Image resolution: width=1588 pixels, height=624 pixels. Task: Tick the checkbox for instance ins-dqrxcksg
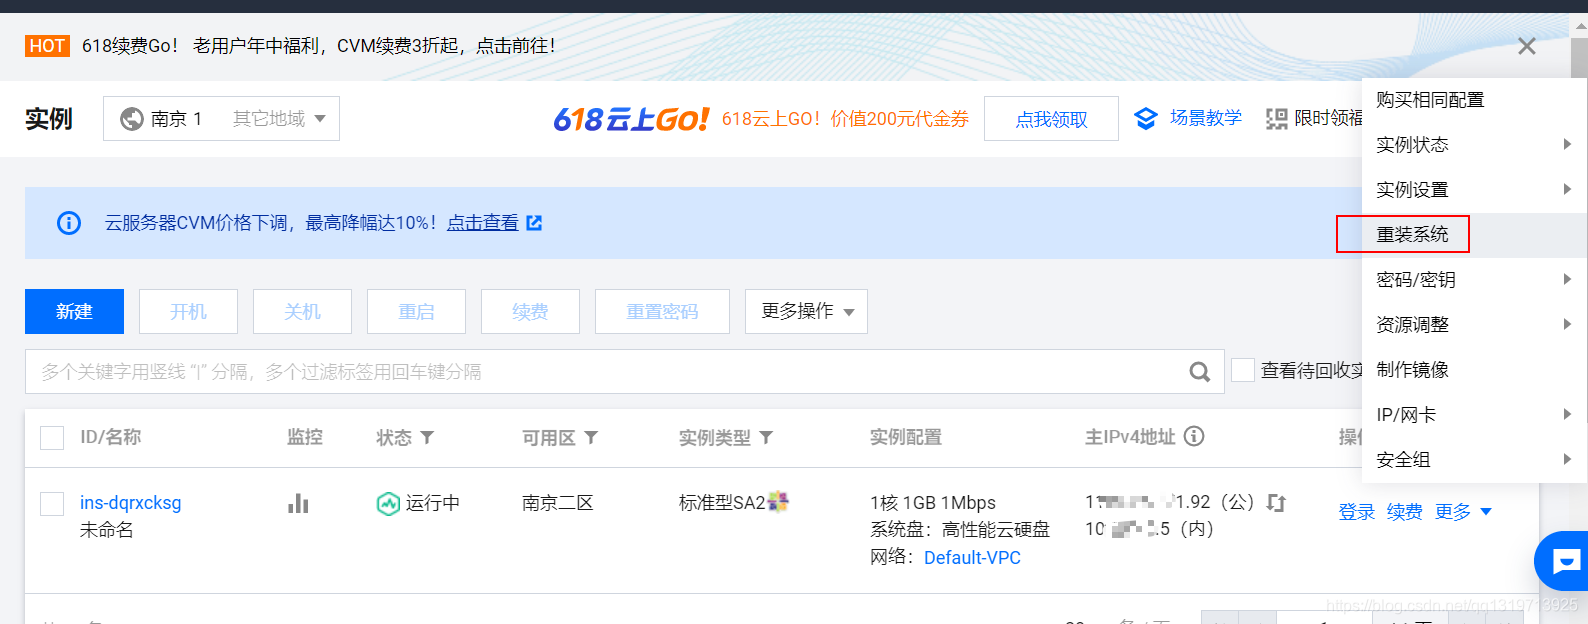click(x=52, y=504)
